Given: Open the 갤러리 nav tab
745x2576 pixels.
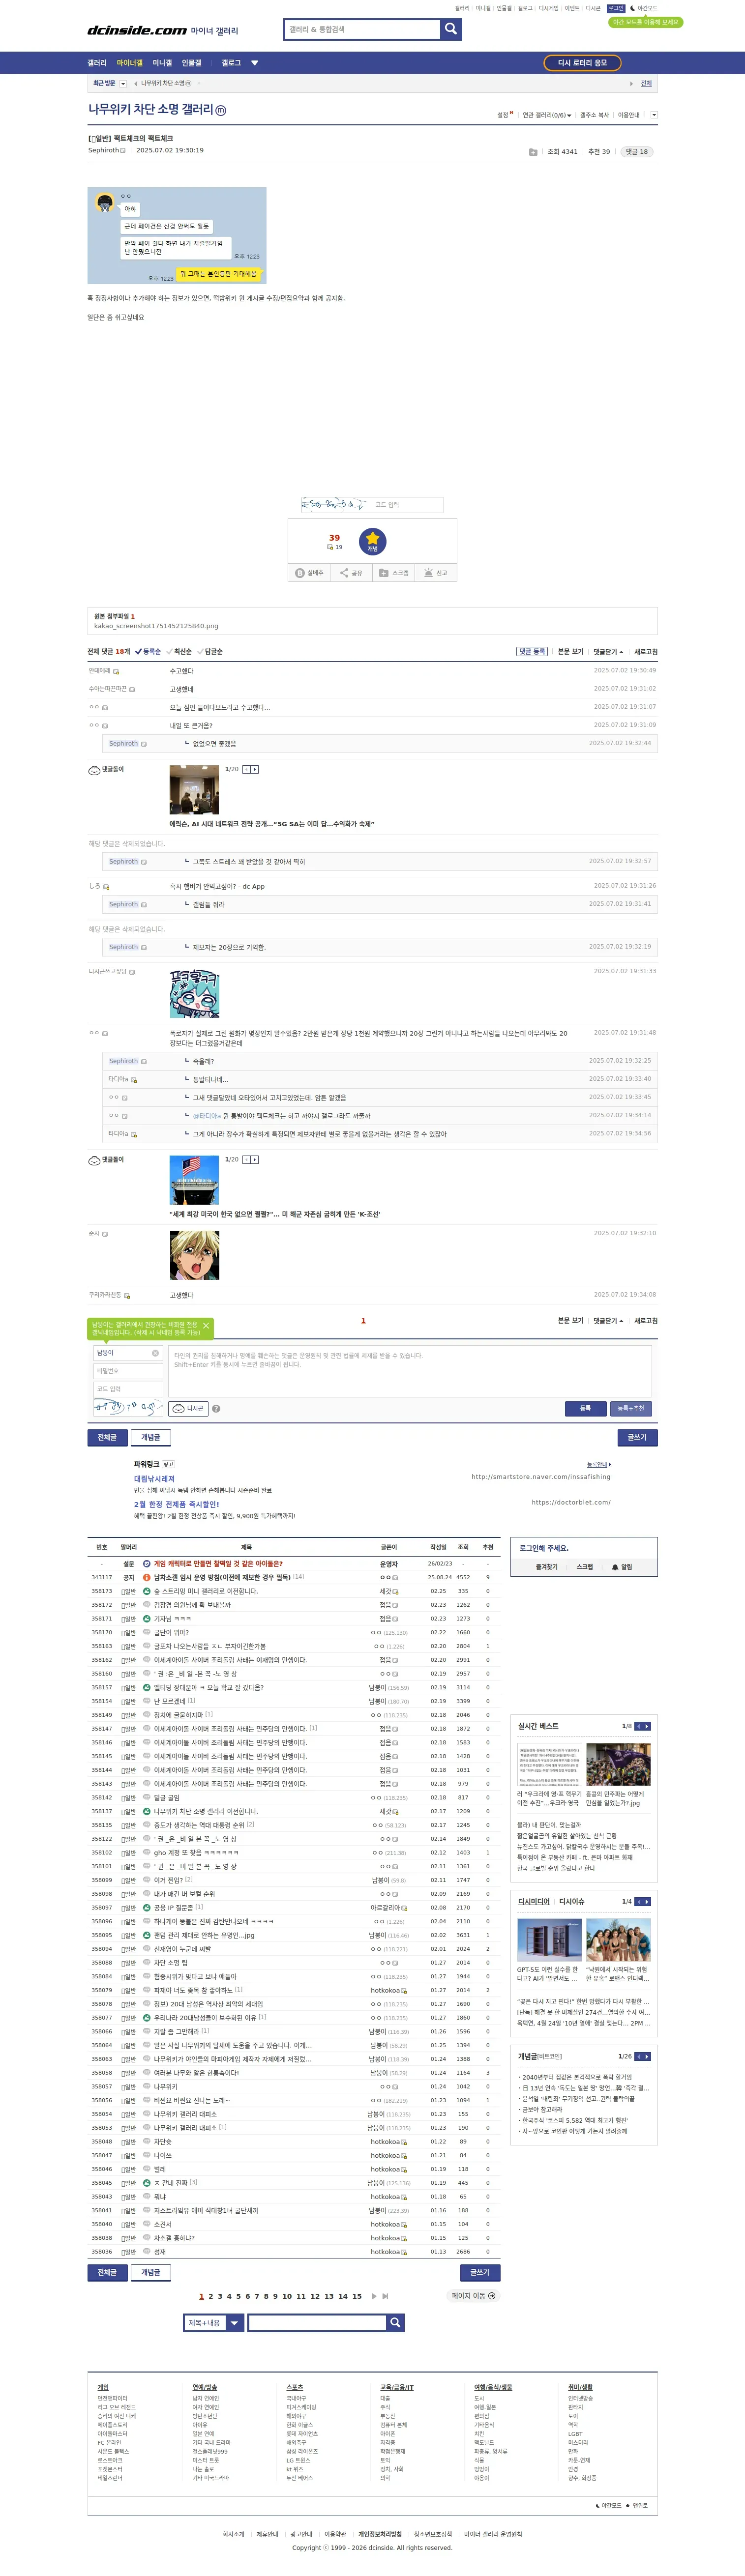Looking at the screenshot, I should point(97,63).
